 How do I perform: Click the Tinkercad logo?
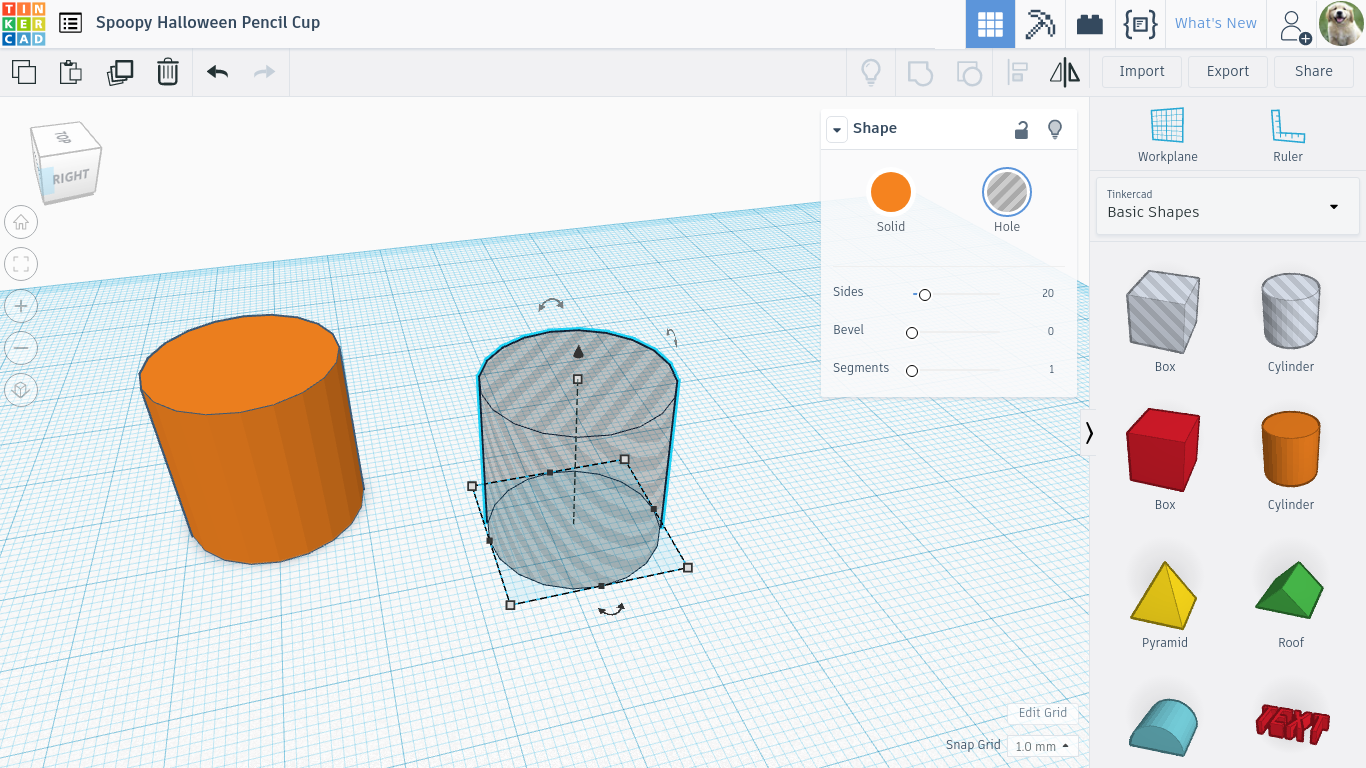point(23,23)
